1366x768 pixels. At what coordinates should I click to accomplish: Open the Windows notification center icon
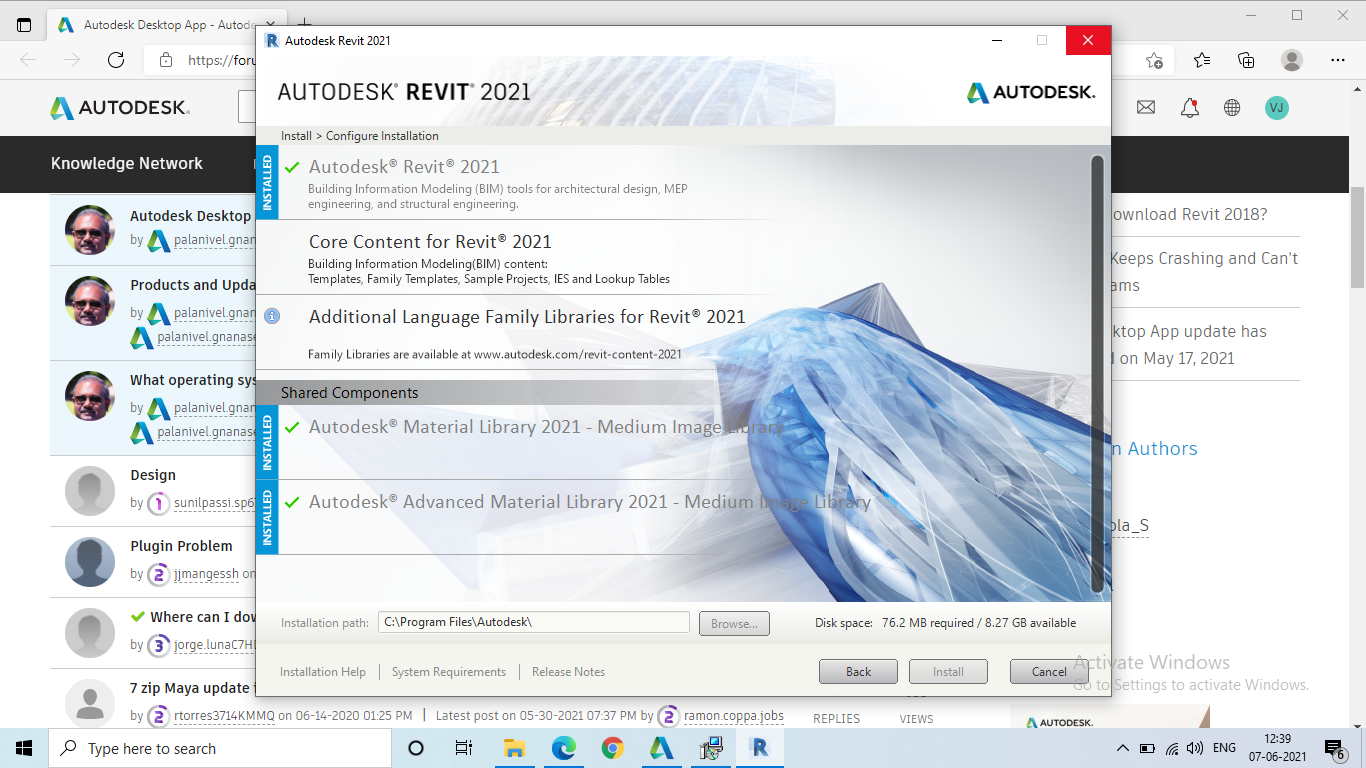(1335, 748)
